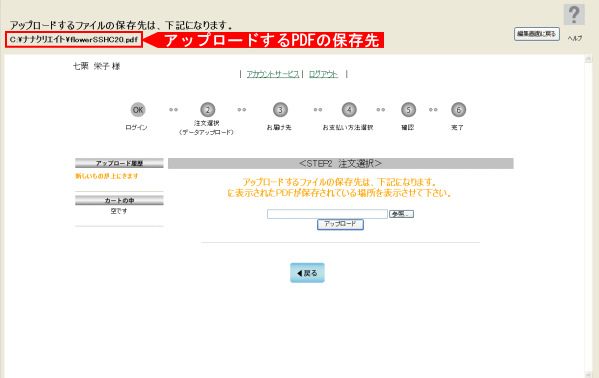Click the flowerSSHC20.pdf file path text
599x378 pixels.
pyautogui.click(x=74, y=40)
